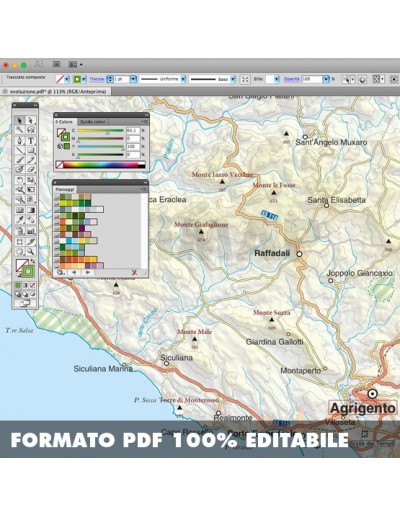Select the Zoom magnifier tool
The width and height of the screenshot is (400, 517).
point(31,251)
